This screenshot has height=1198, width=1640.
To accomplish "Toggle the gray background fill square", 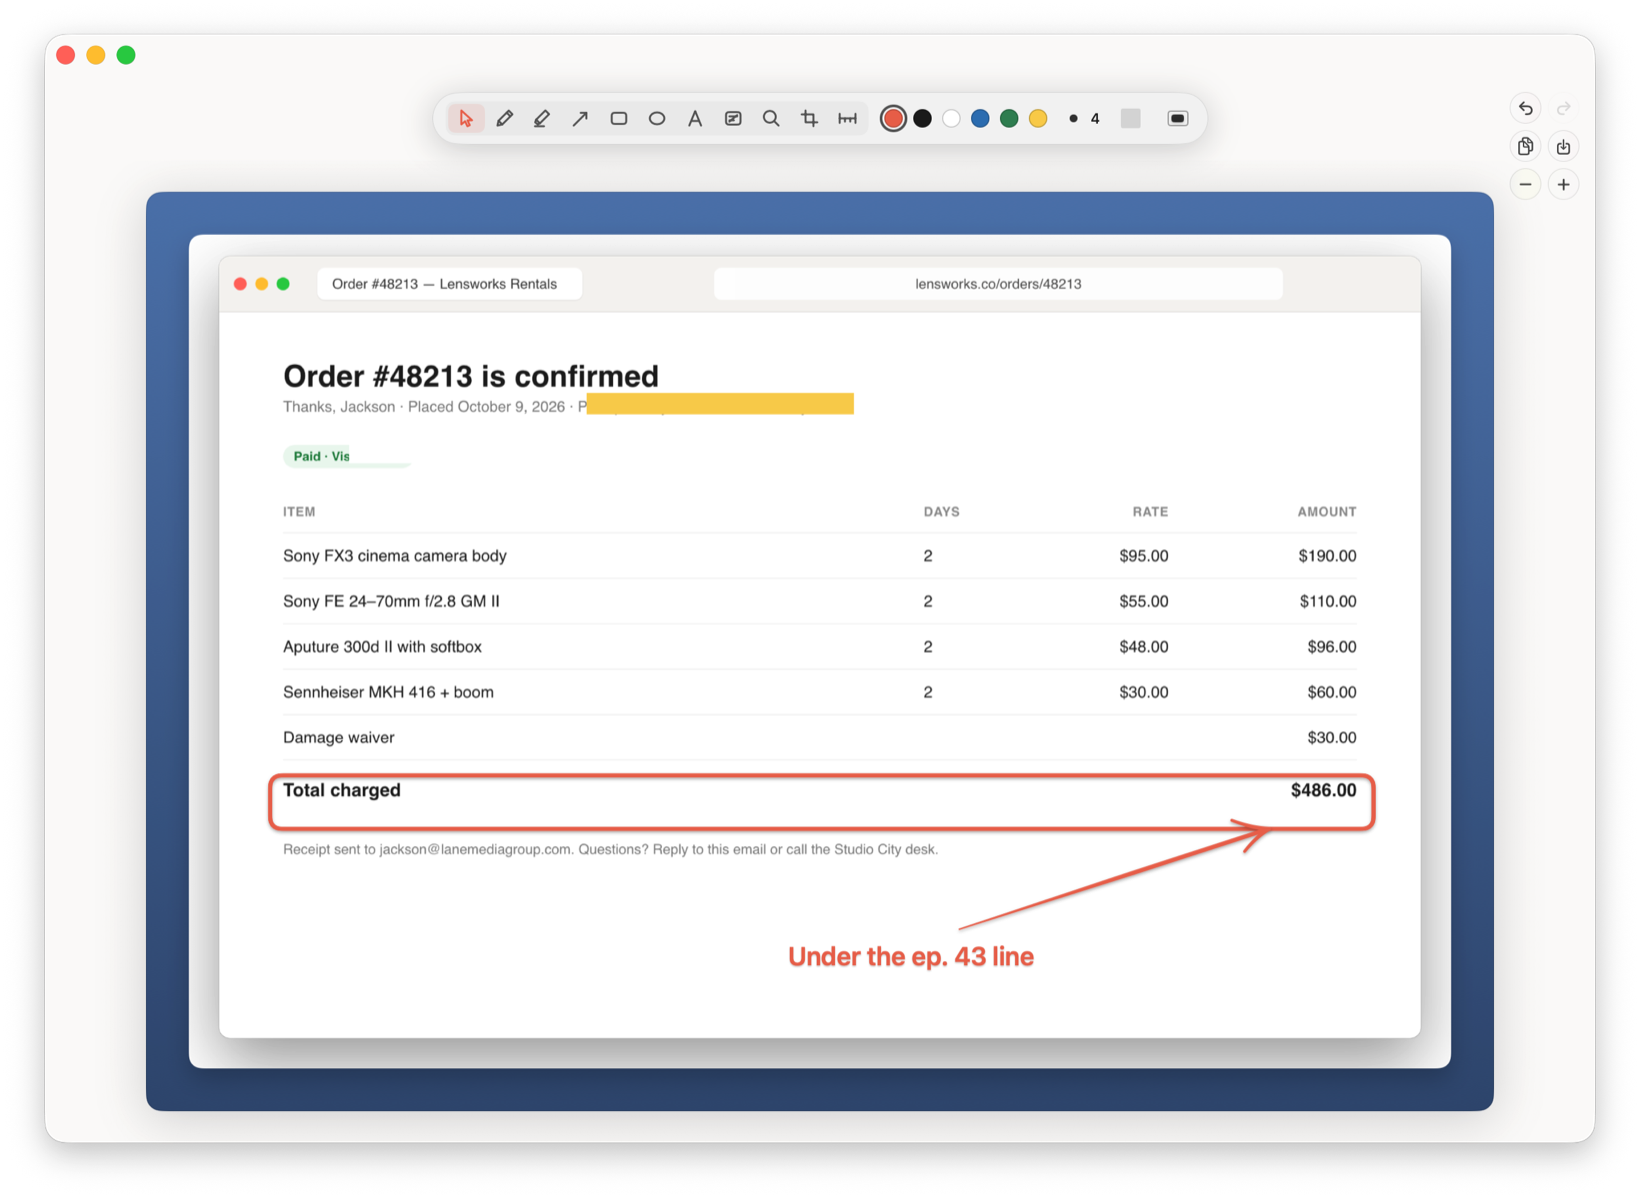I will [x=1131, y=119].
